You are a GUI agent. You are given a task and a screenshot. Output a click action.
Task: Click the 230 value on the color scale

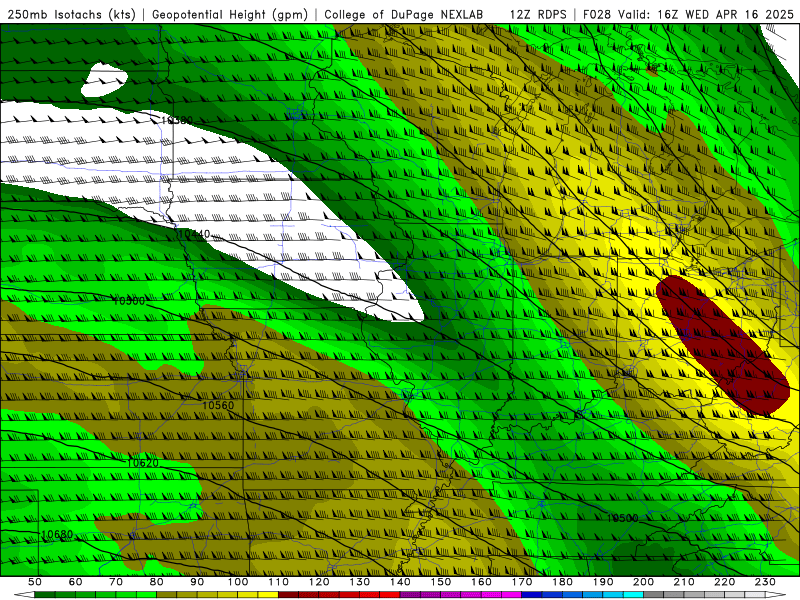click(x=765, y=582)
